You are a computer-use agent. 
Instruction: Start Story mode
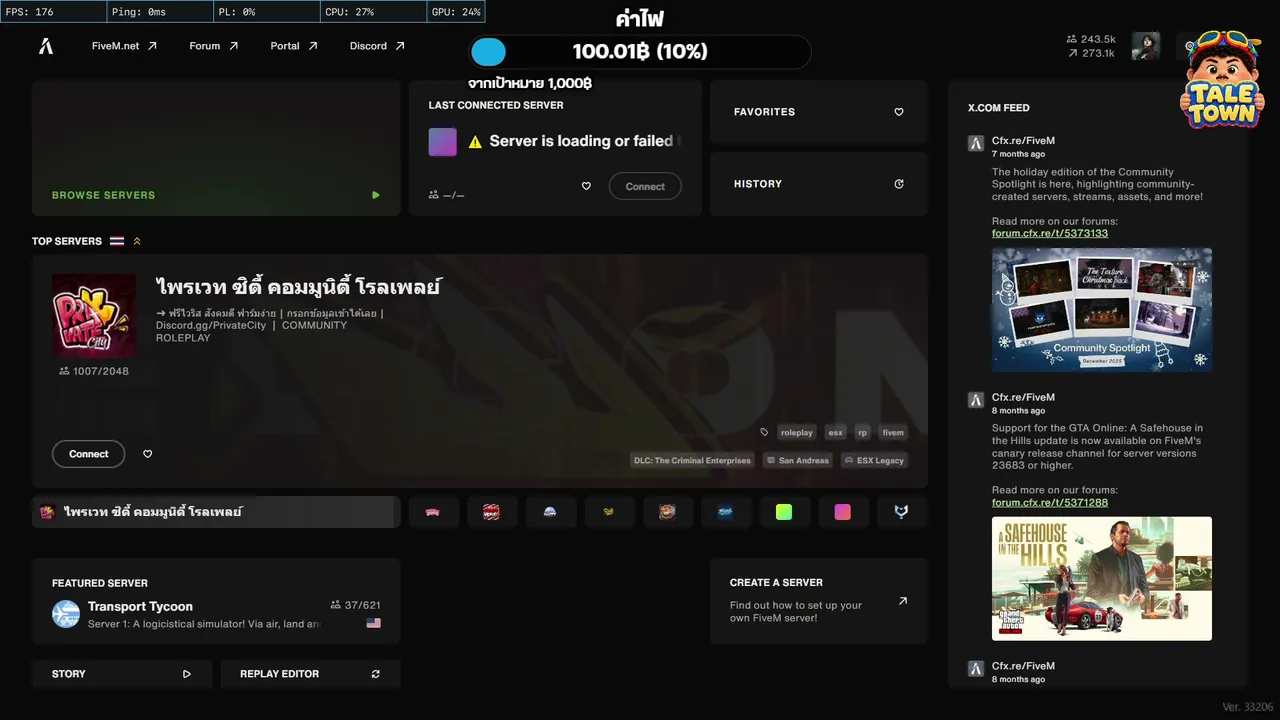tap(122, 674)
